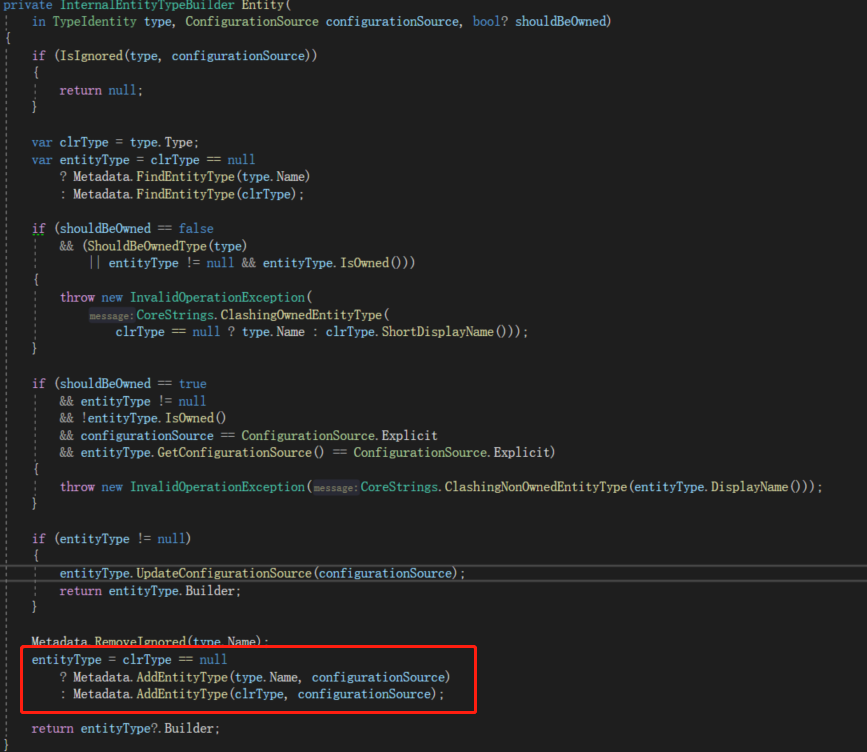Click the 'return entityType?.Builder;' statement
The width and height of the screenshot is (867, 752).
126,729
